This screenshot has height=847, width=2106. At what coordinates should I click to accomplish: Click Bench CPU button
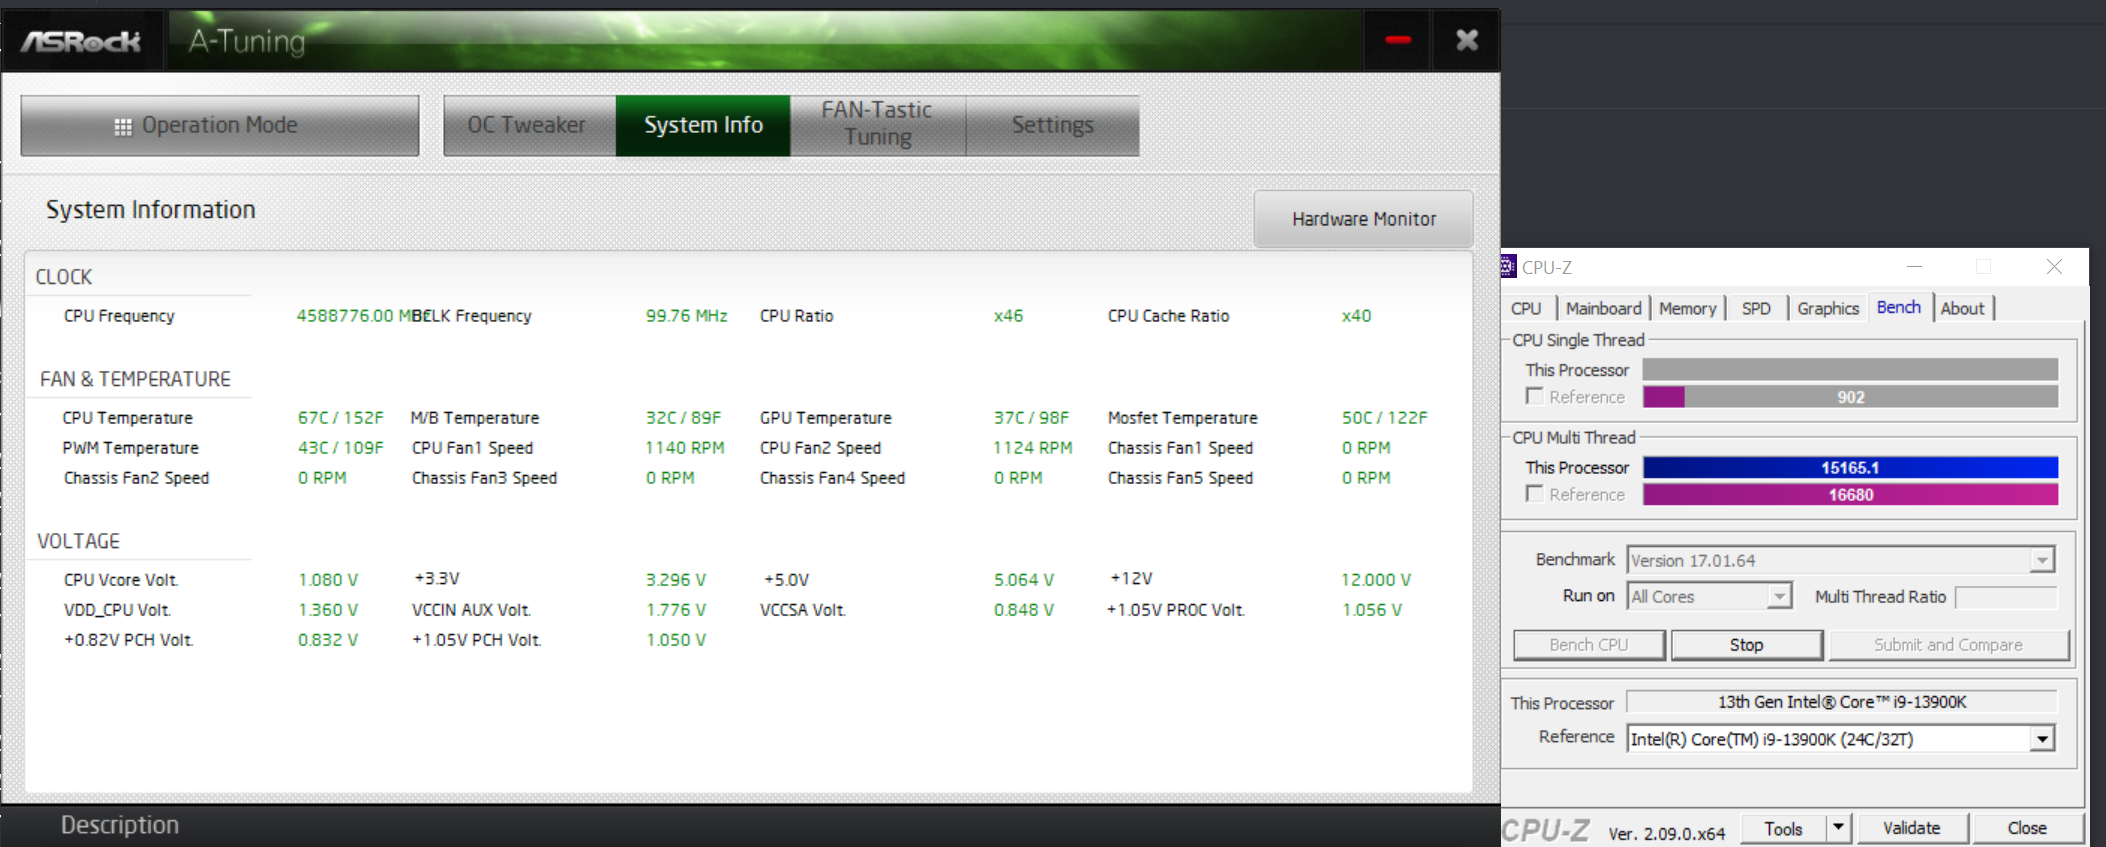(1589, 645)
